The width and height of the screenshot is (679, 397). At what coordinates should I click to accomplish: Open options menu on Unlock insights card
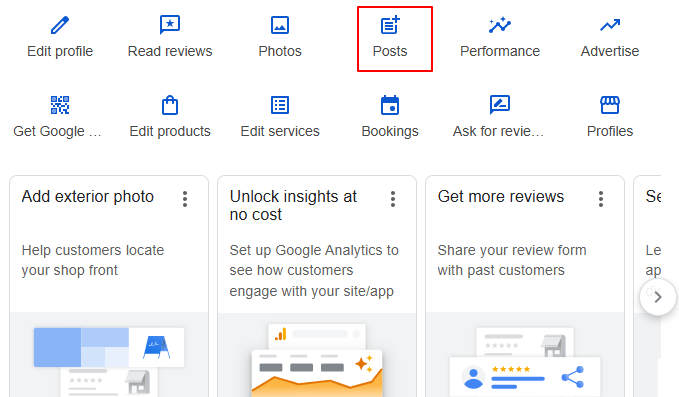click(x=393, y=199)
